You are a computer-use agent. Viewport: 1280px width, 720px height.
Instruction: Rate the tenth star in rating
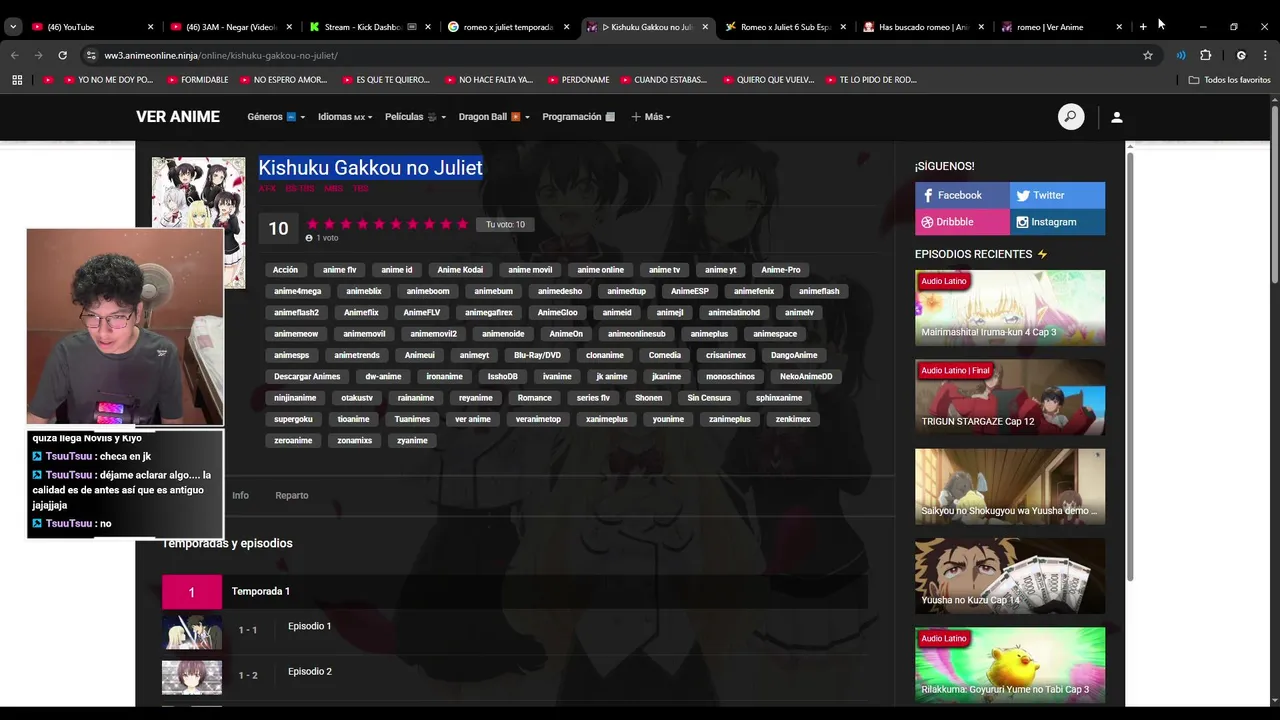tap(462, 224)
